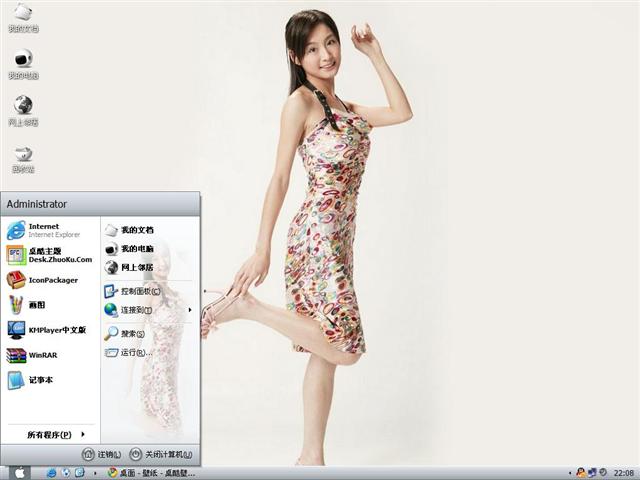This screenshot has width=640, height=480.
Task: Open the 我的电脑 desktop icon
Action: (23, 64)
